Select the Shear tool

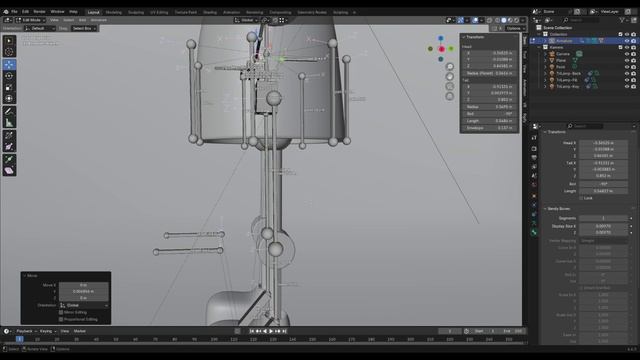click(9, 171)
